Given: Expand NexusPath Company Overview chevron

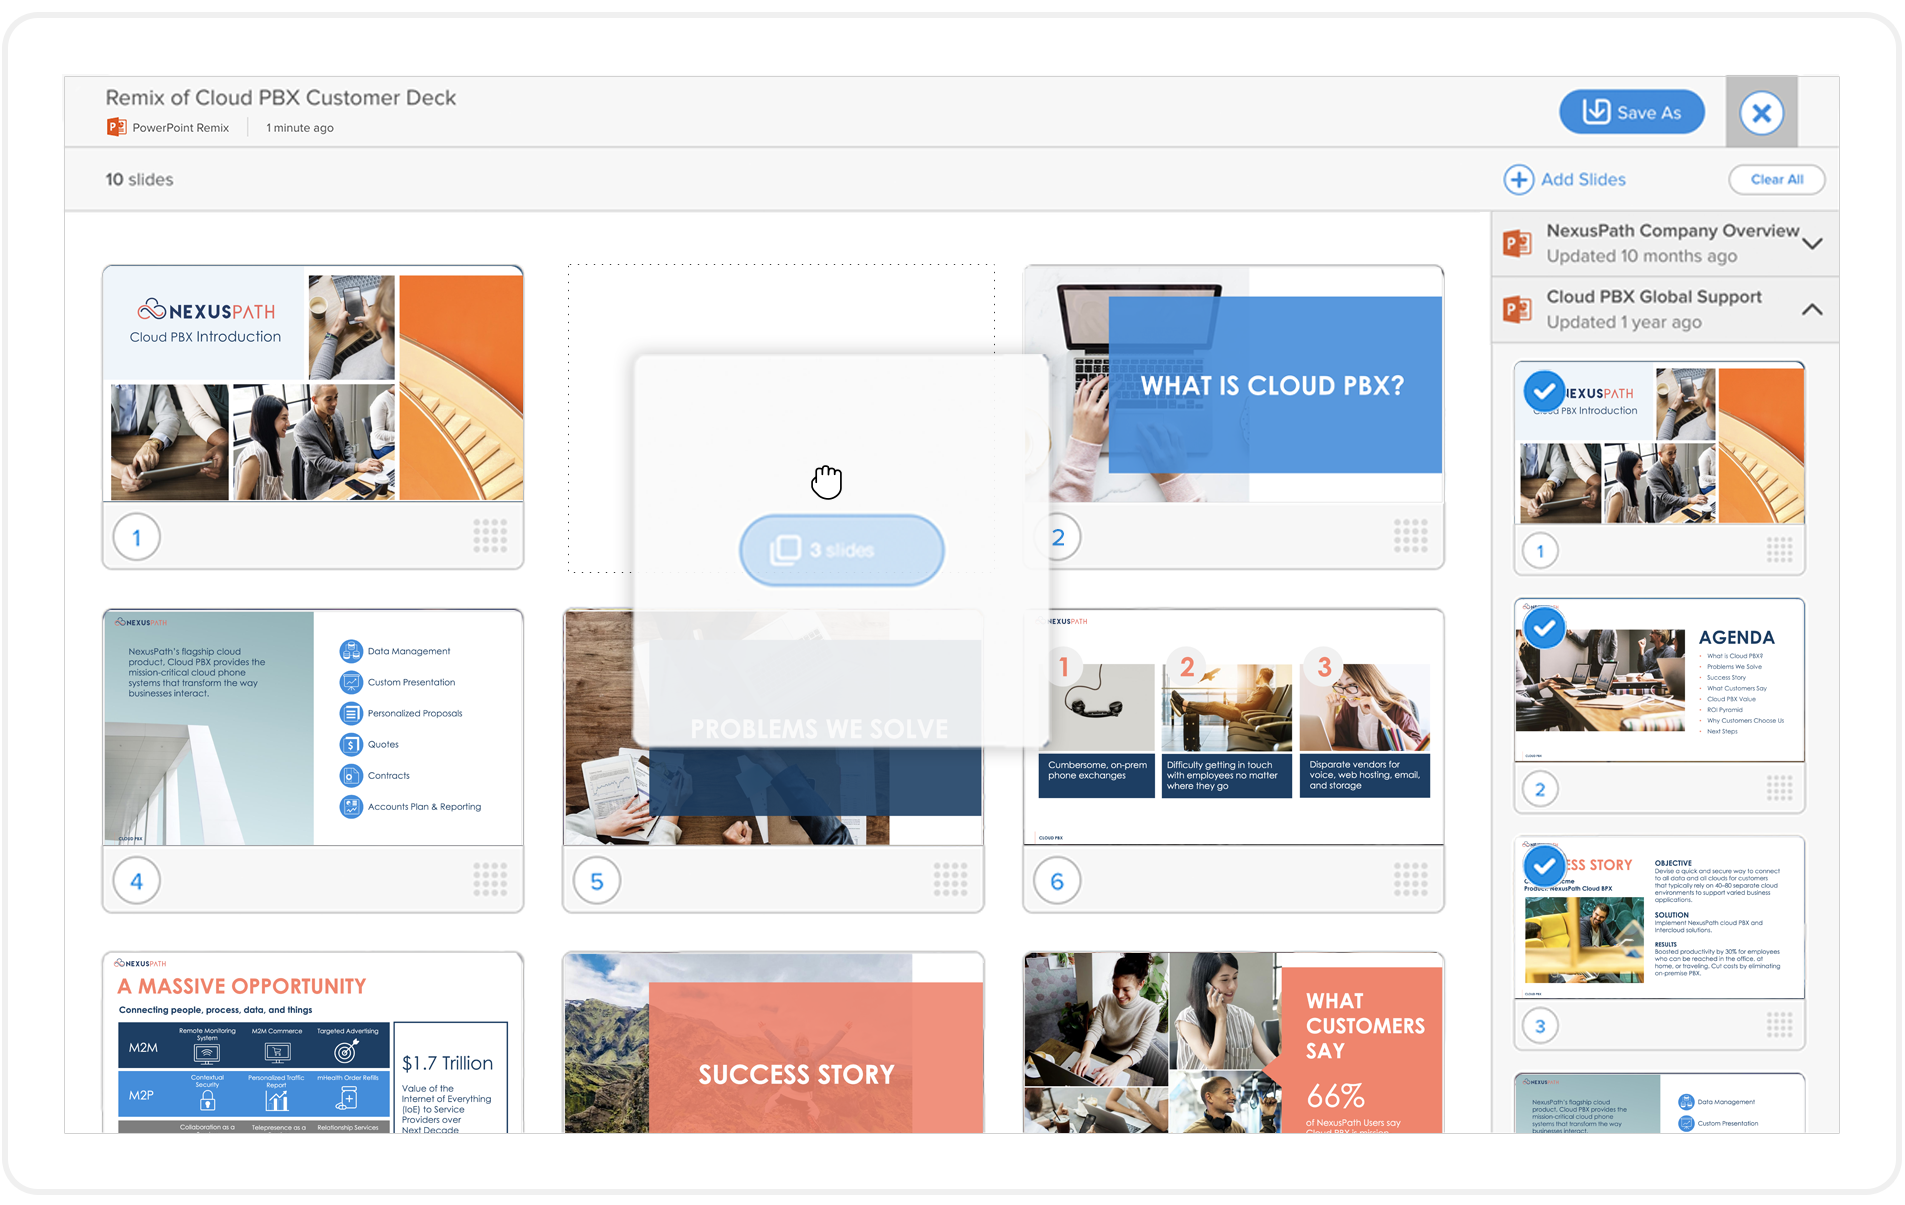Looking at the screenshot, I should click(1813, 243).
